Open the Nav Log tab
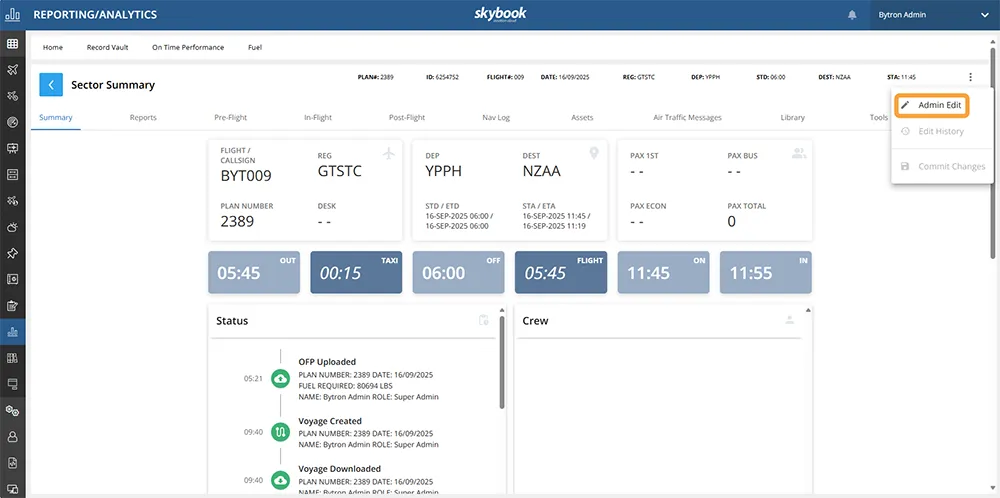Screen dimensions: 1000x498 pos(496,118)
